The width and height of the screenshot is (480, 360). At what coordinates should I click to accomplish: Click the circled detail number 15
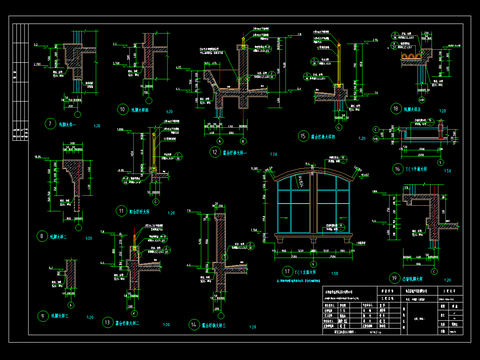[303, 136]
